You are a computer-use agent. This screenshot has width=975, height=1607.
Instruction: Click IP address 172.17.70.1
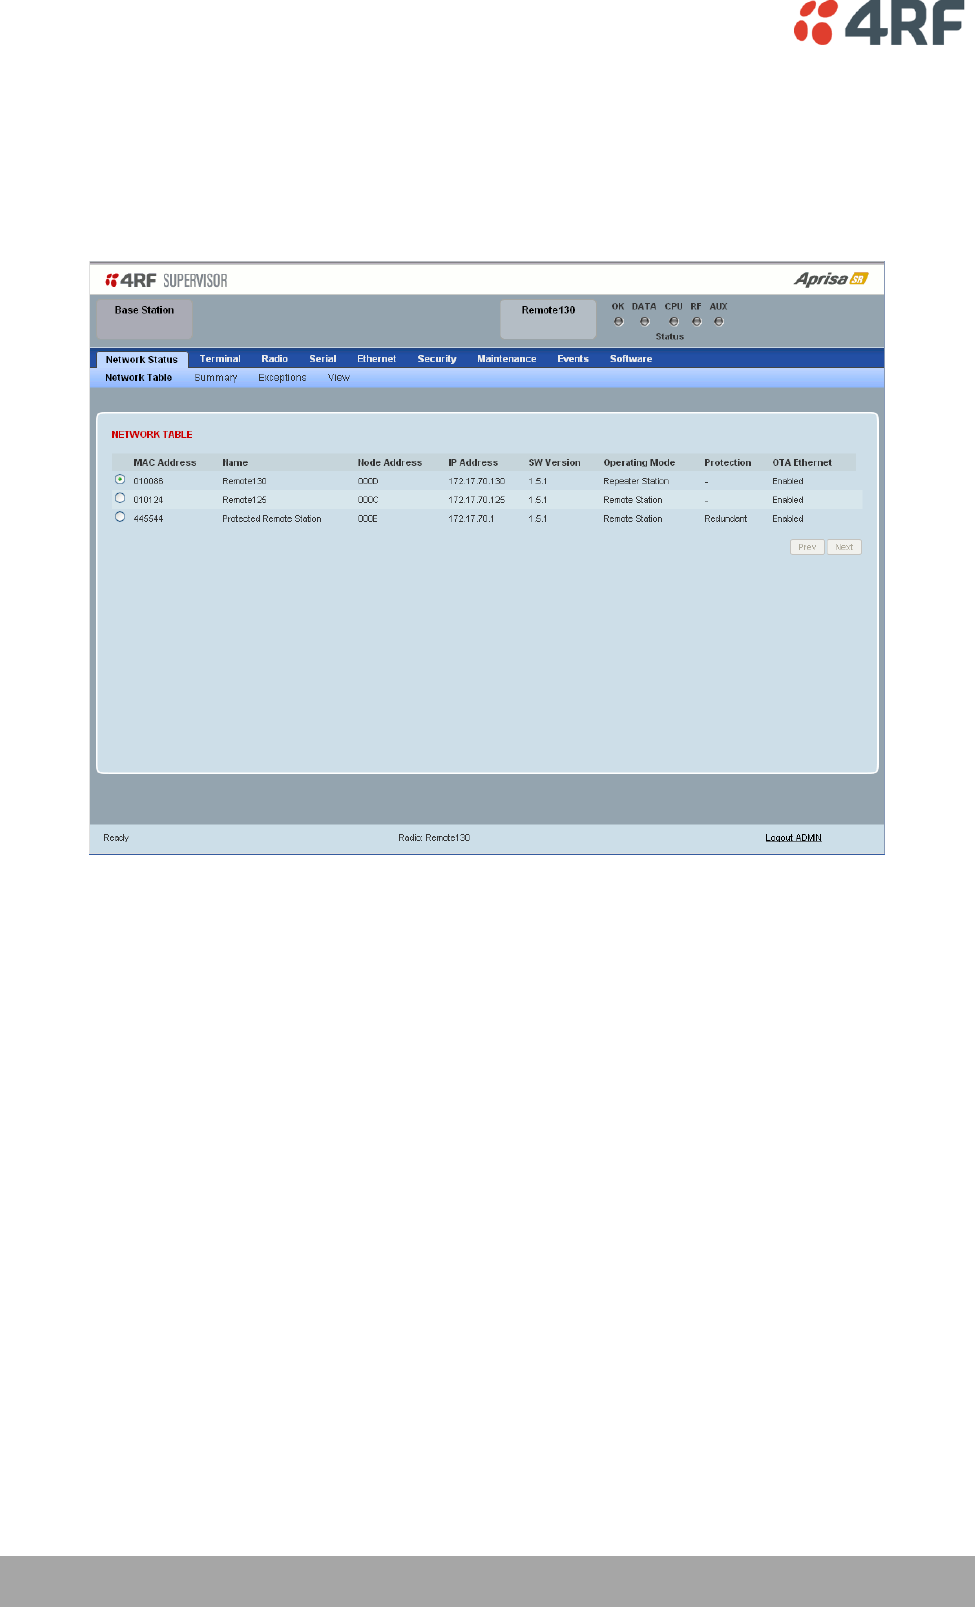click(471, 519)
